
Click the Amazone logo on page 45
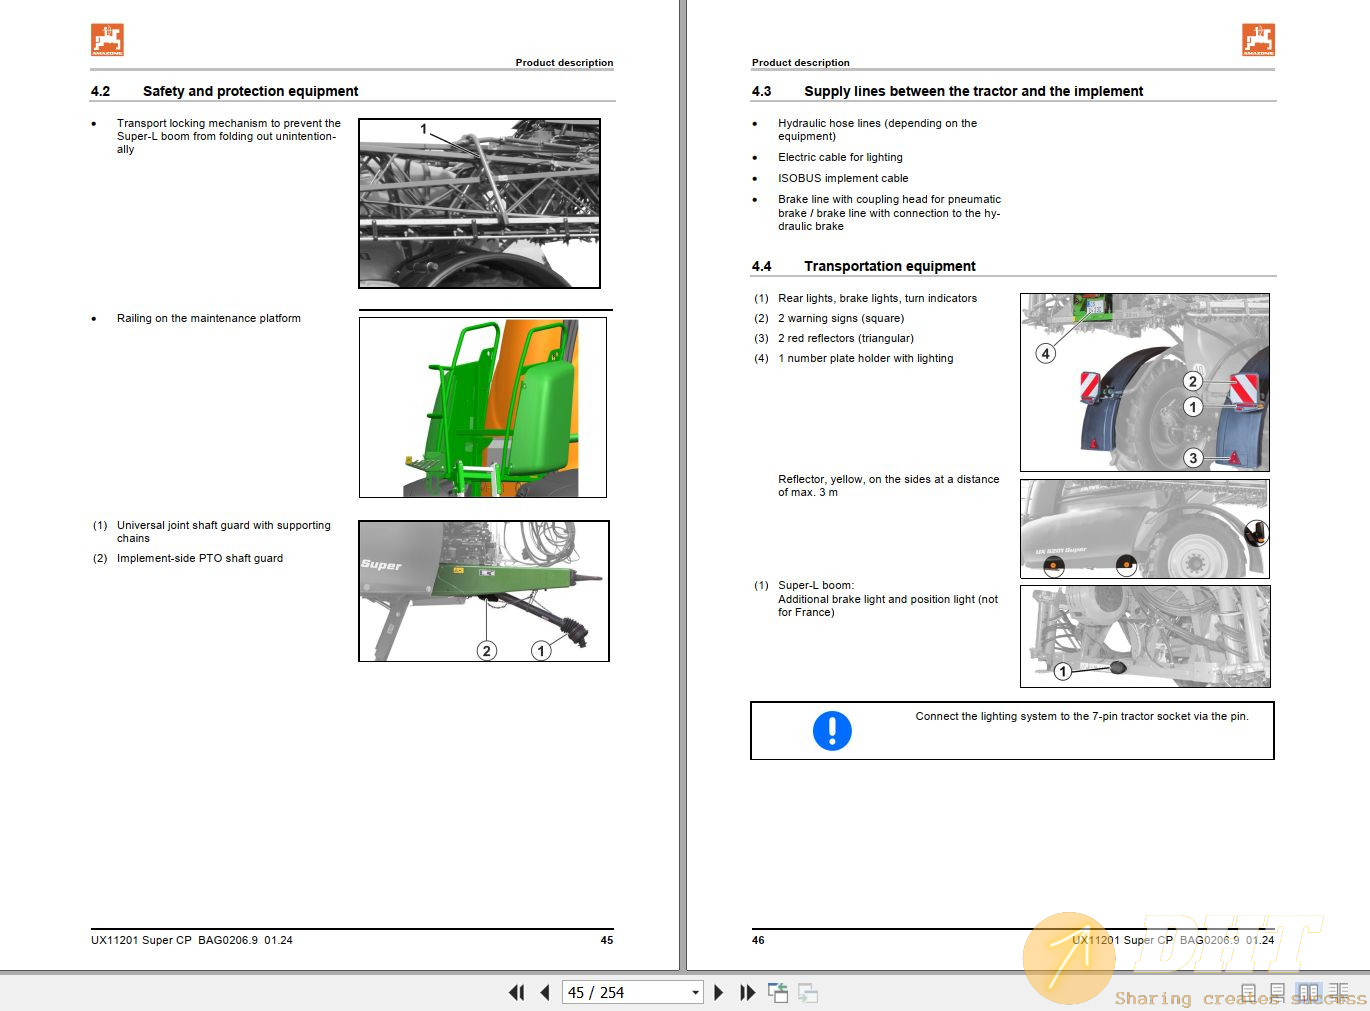point(107,40)
